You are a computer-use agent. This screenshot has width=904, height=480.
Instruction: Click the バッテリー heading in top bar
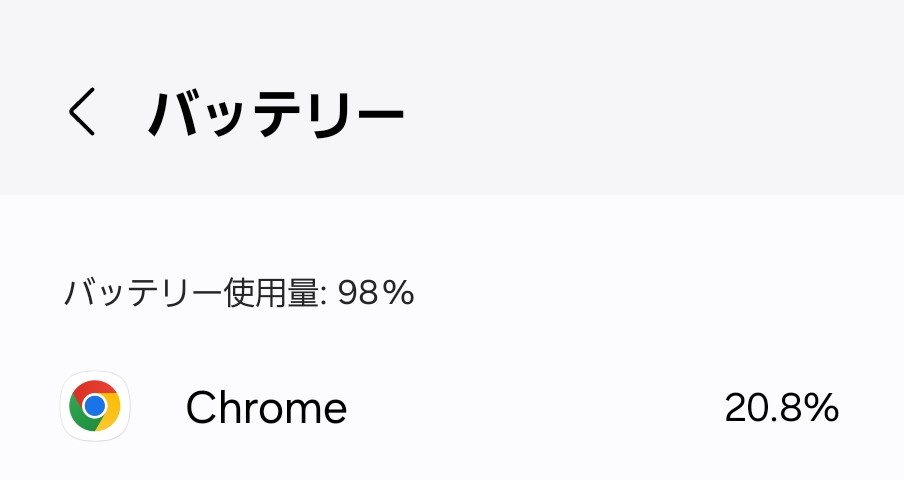point(276,113)
